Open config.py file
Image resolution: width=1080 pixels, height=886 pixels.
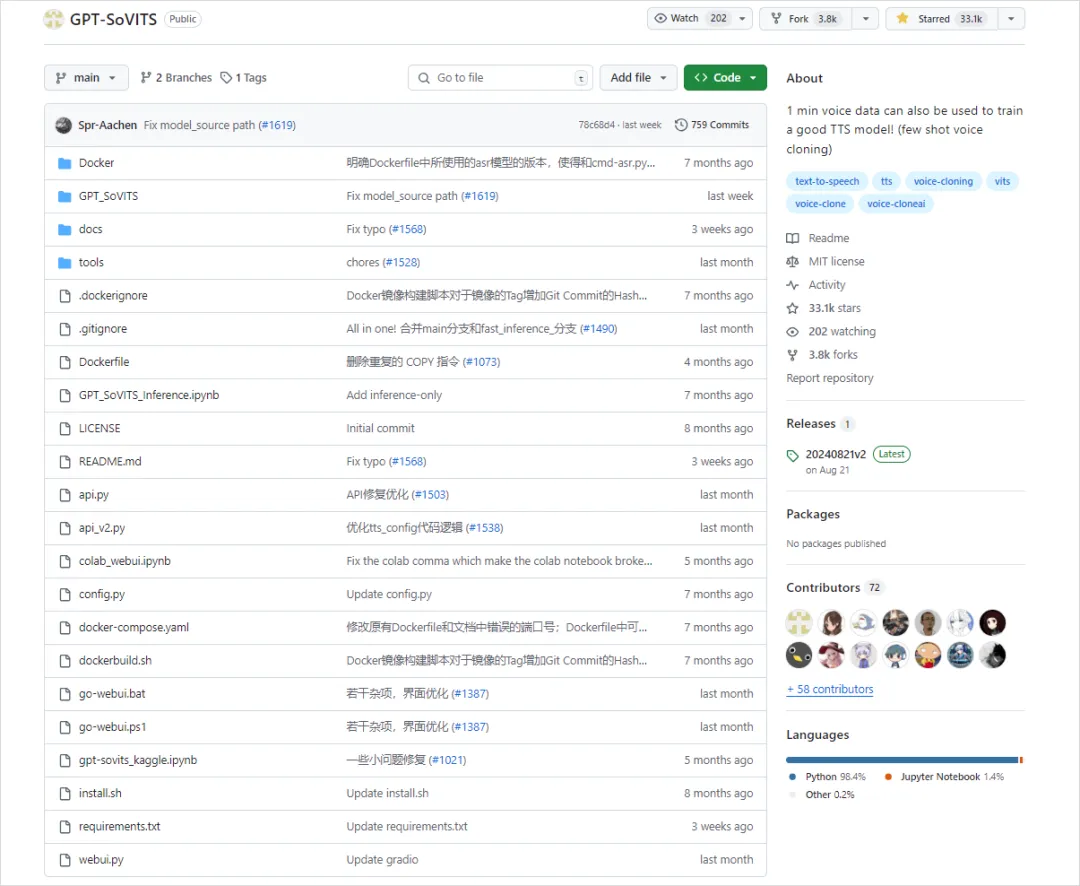tap(102, 595)
